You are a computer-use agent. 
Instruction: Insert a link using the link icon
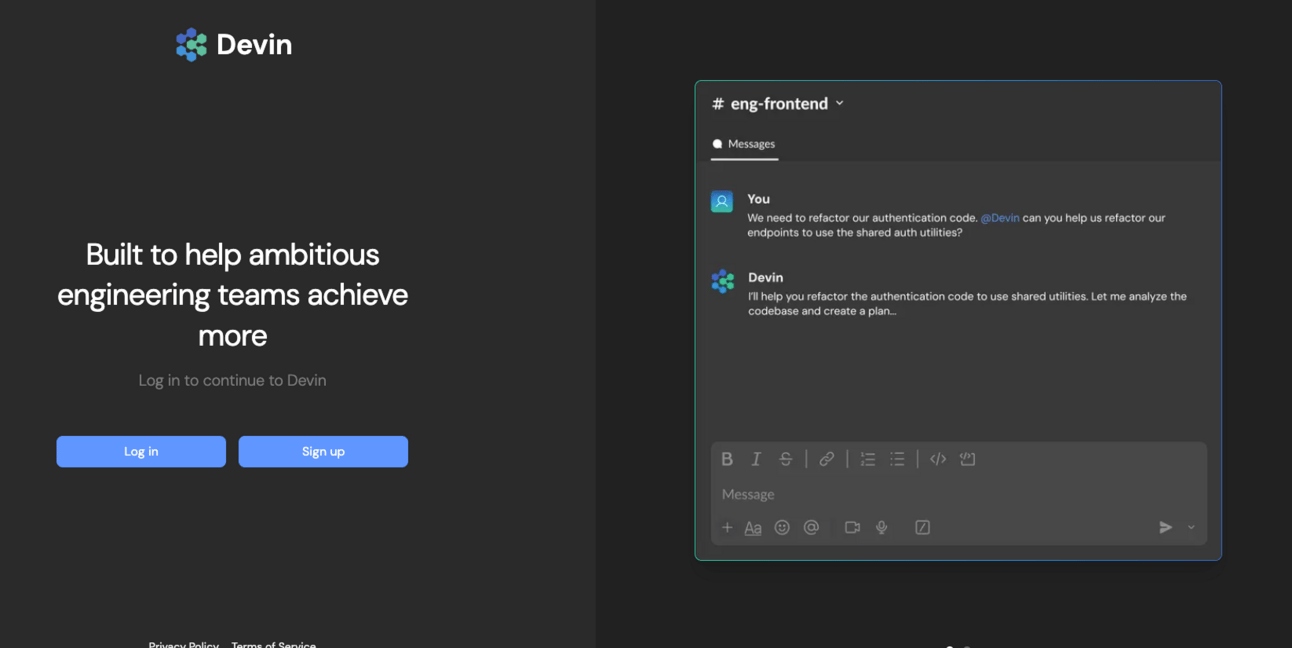pos(827,459)
